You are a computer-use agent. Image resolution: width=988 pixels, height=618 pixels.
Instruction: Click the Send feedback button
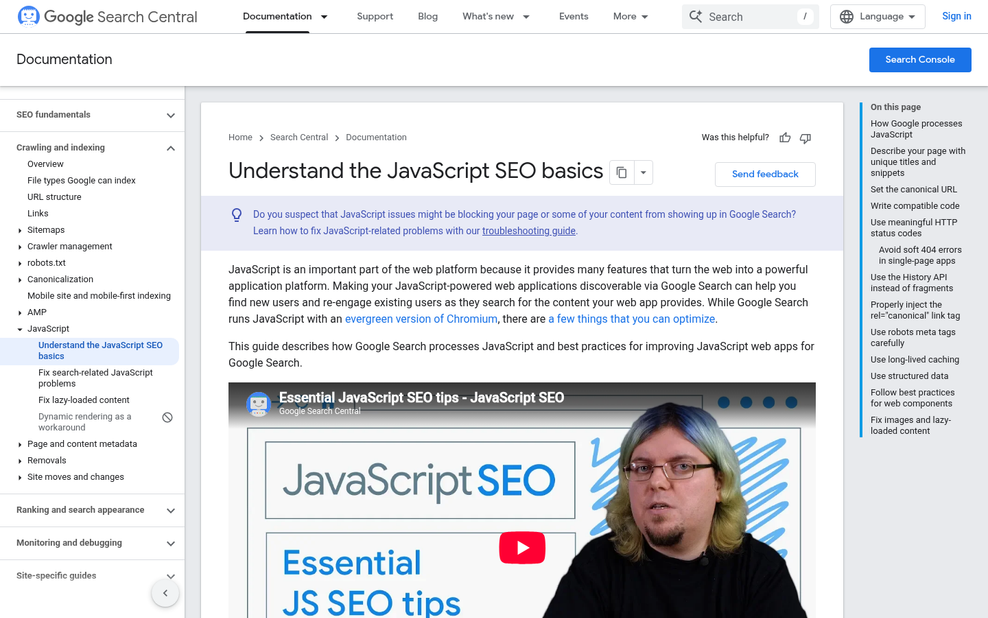tap(765, 174)
